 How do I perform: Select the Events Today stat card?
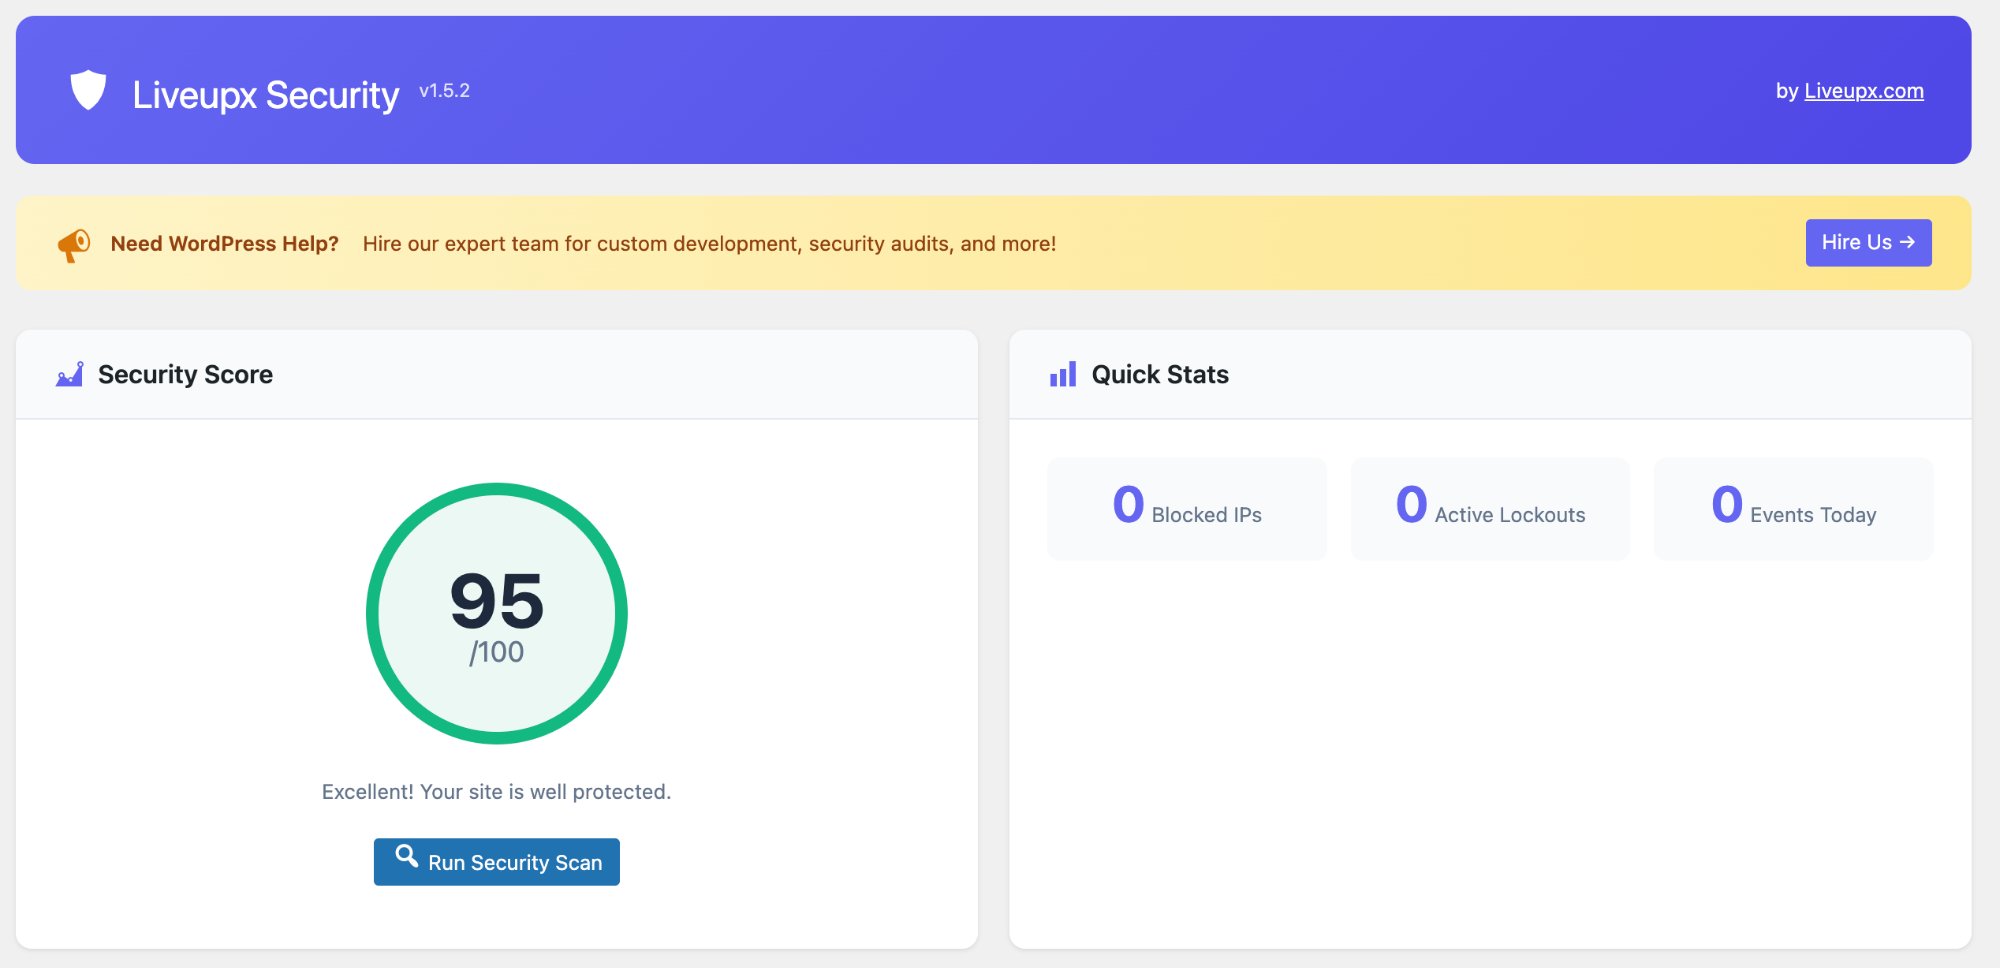1794,509
